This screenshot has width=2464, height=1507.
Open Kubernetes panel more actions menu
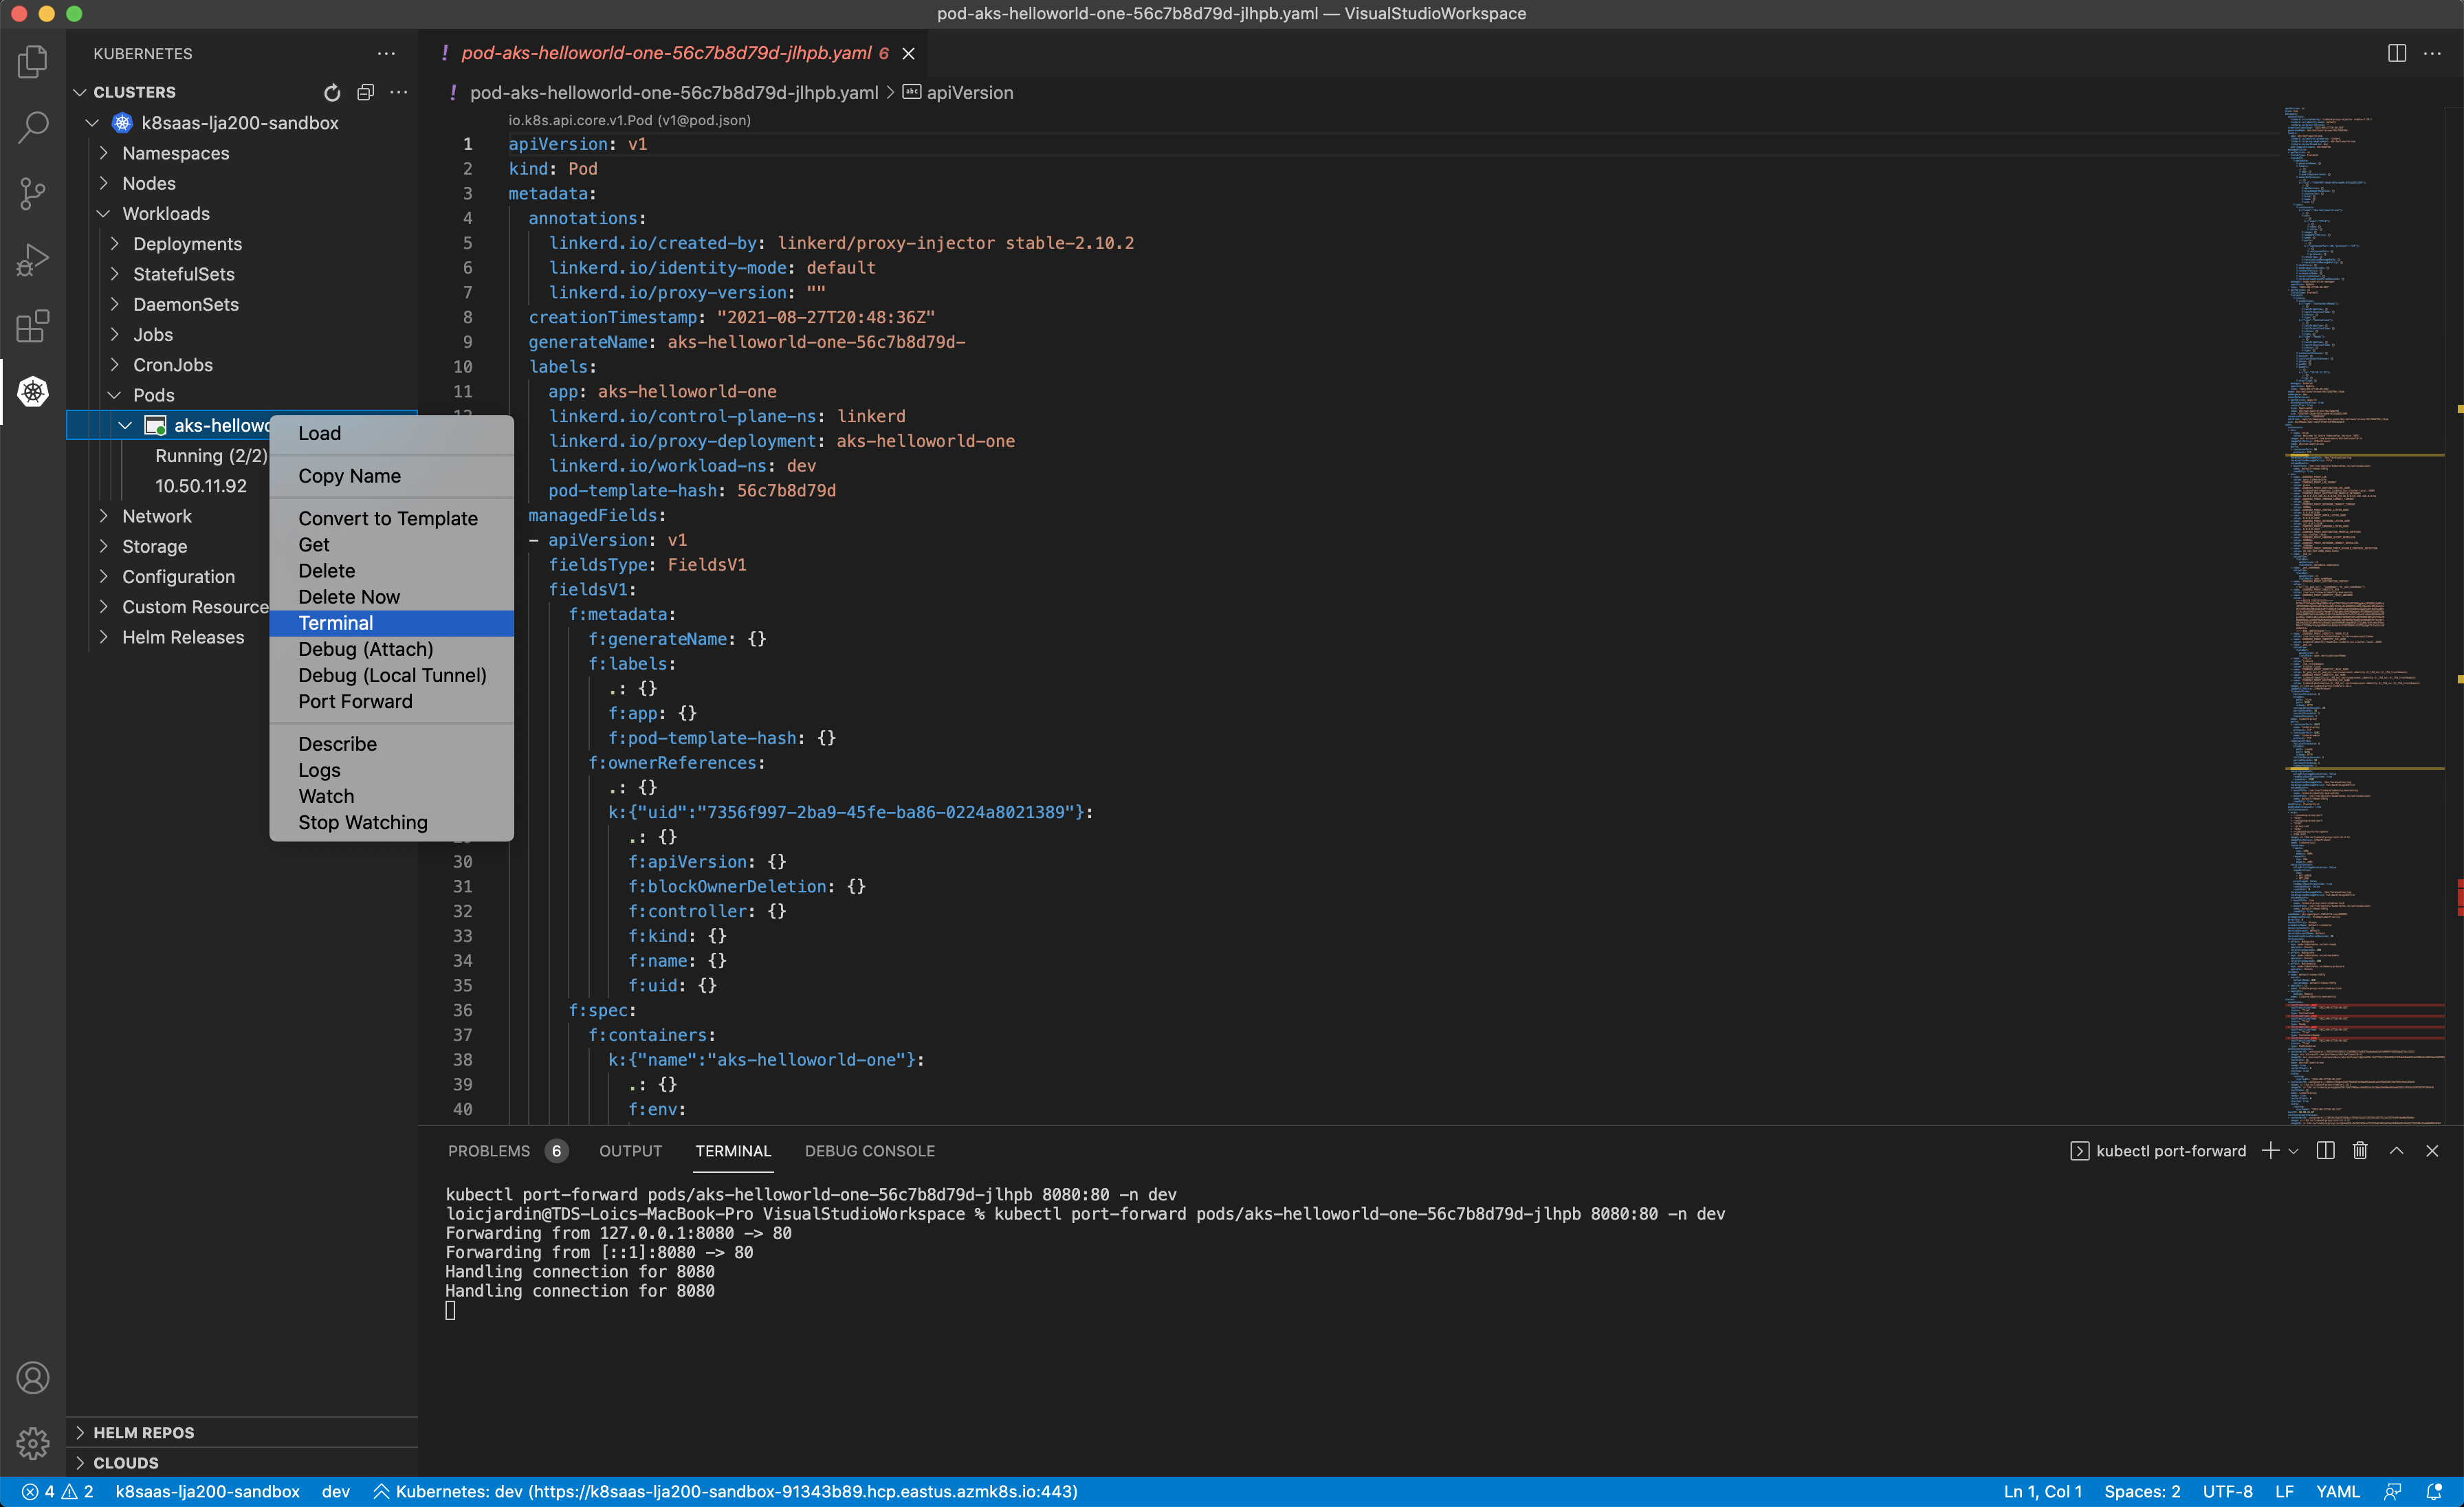386,54
